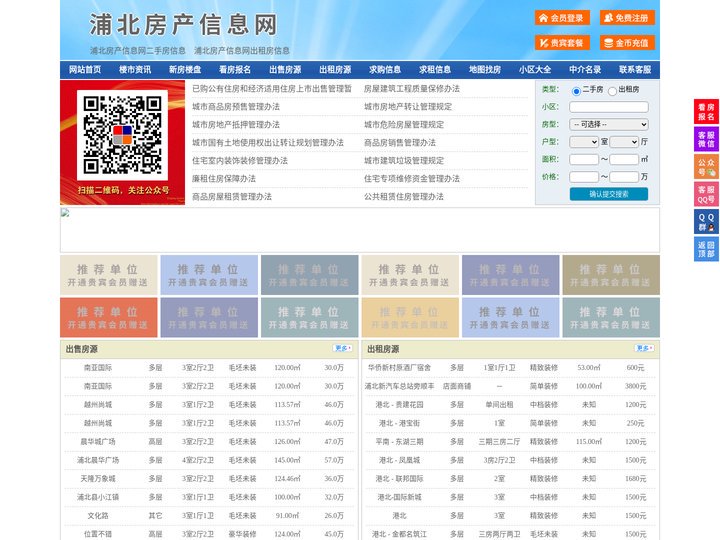Open the 港北 - 凤凰城 rental listing
Image resolution: width=720 pixels, height=540 pixels.
(399, 460)
